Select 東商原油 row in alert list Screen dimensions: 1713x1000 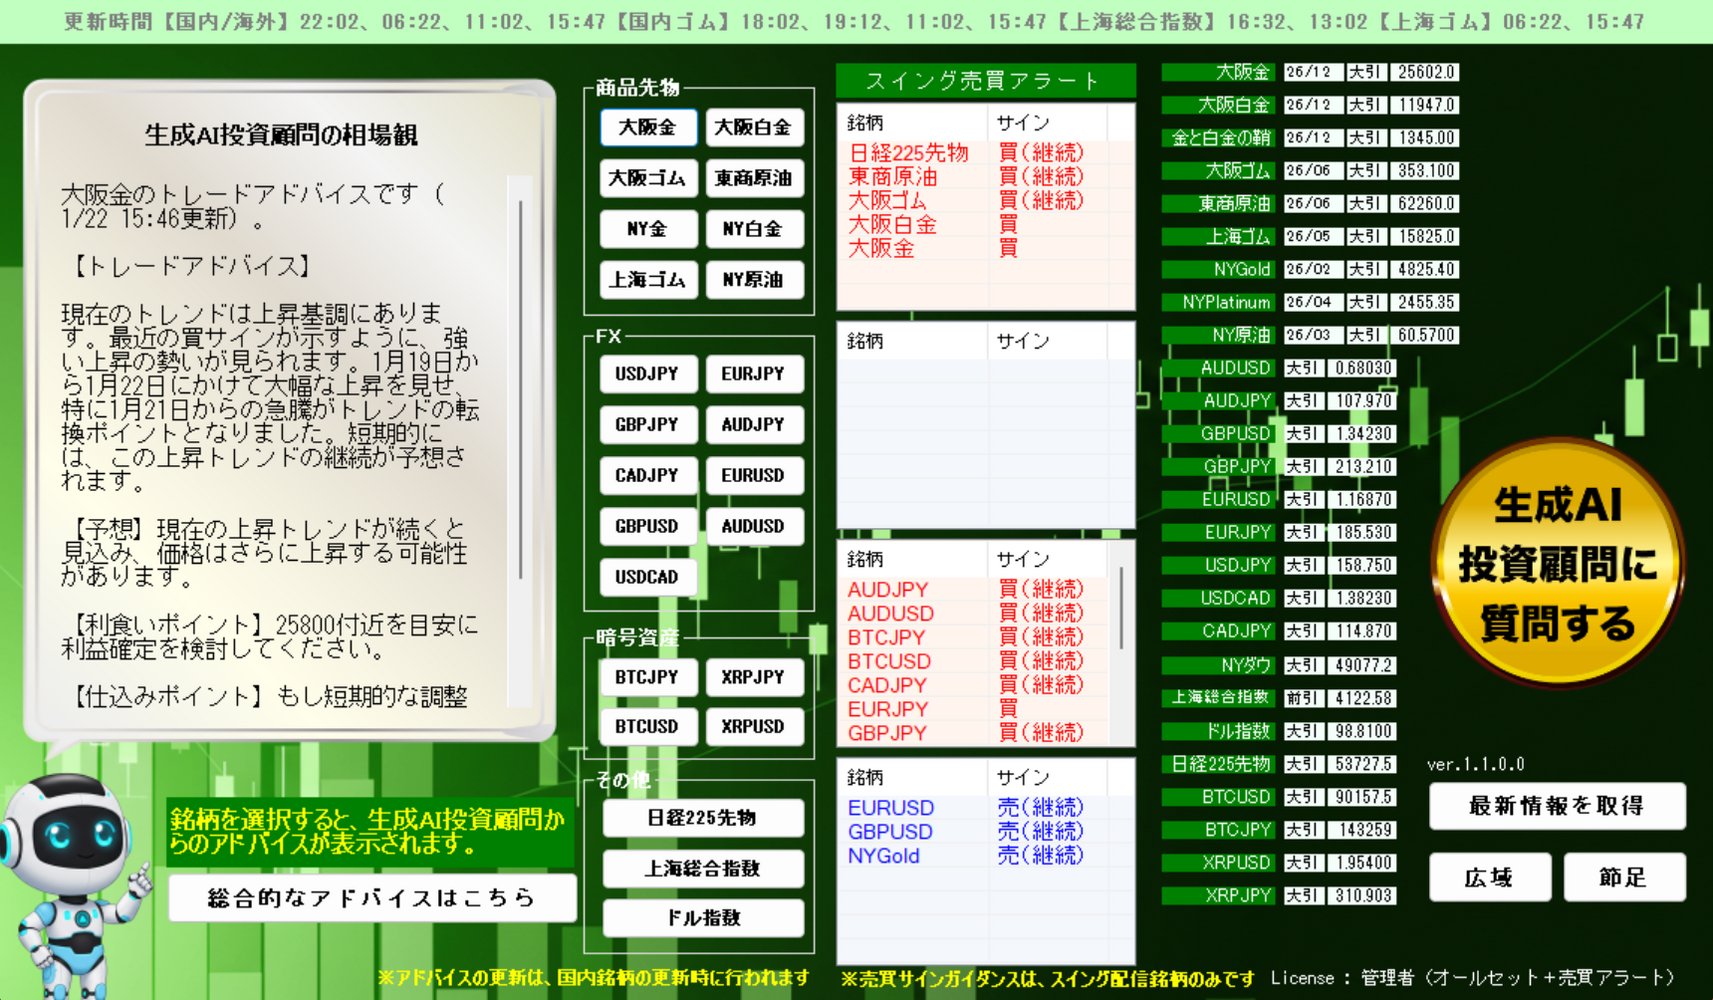985,177
